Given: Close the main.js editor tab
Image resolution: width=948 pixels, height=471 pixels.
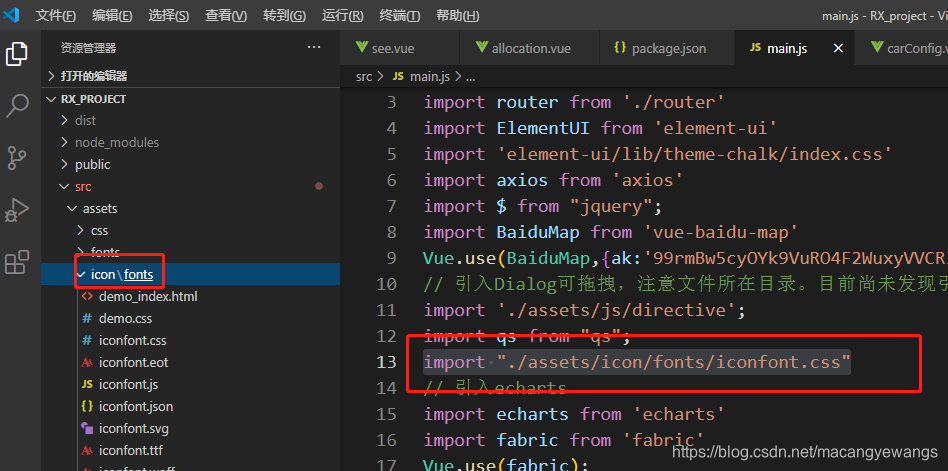Looking at the screenshot, I should 838,48.
